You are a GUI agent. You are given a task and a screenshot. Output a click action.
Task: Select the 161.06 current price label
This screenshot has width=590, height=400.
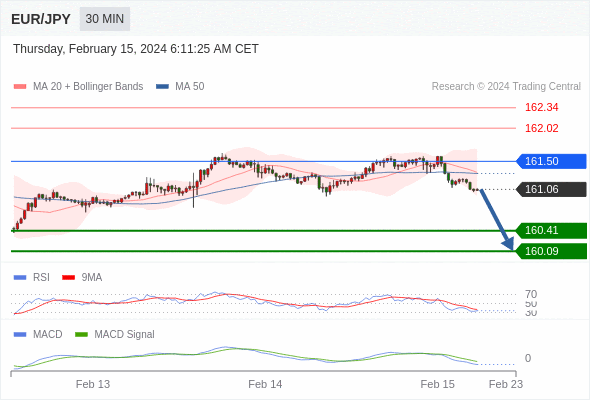coord(550,189)
